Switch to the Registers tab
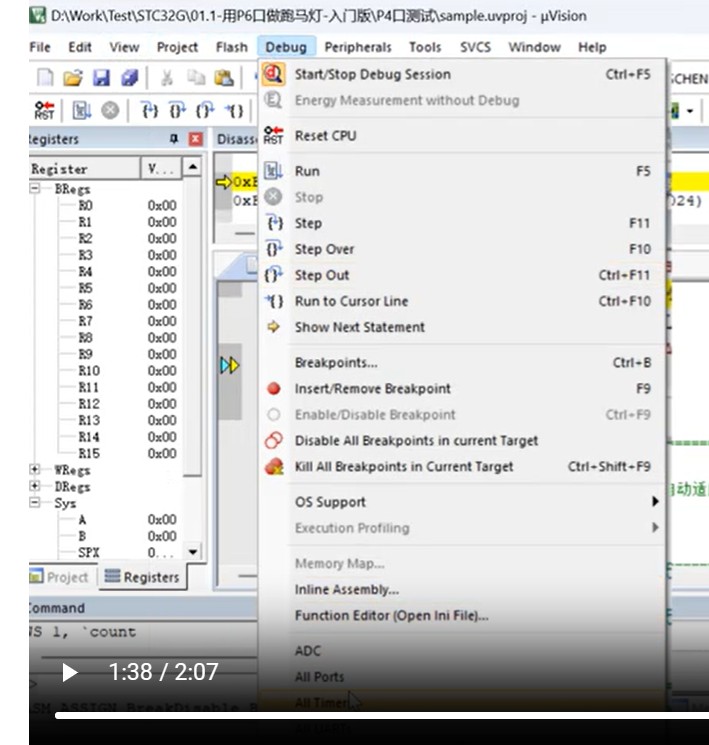Screen dimensions: 709x745 pos(142,577)
